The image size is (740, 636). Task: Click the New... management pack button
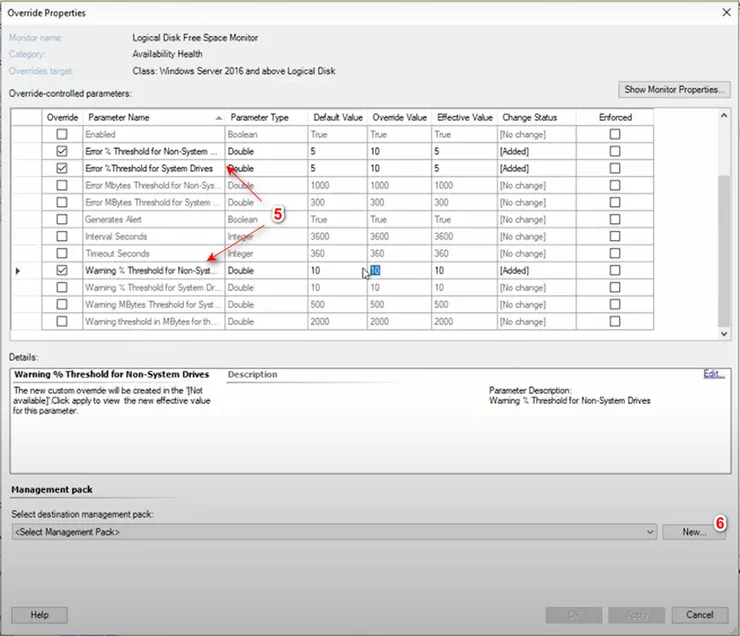[x=694, y=532]
